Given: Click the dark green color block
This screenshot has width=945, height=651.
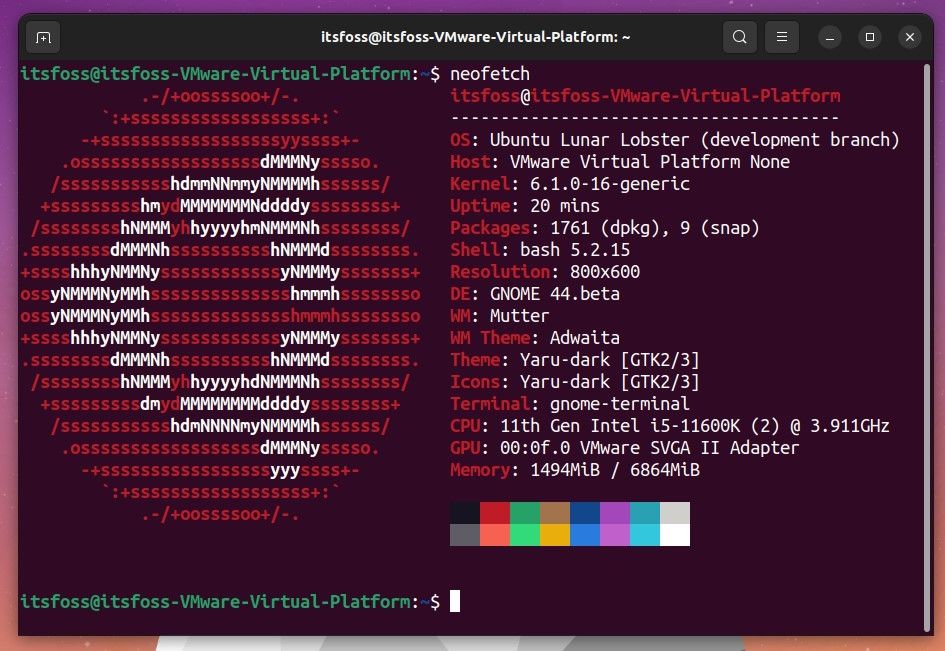Looking at the screenshot, I should (525, 513).
